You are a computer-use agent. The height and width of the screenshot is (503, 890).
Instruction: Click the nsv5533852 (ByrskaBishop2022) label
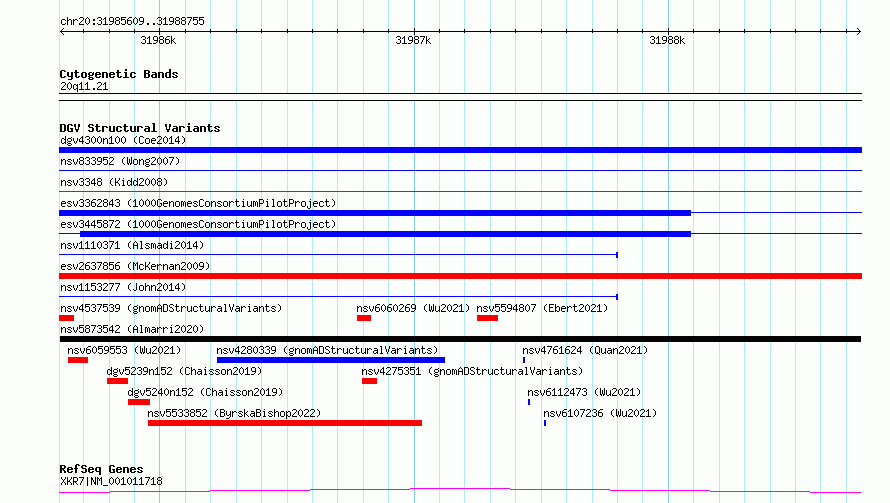234,413
